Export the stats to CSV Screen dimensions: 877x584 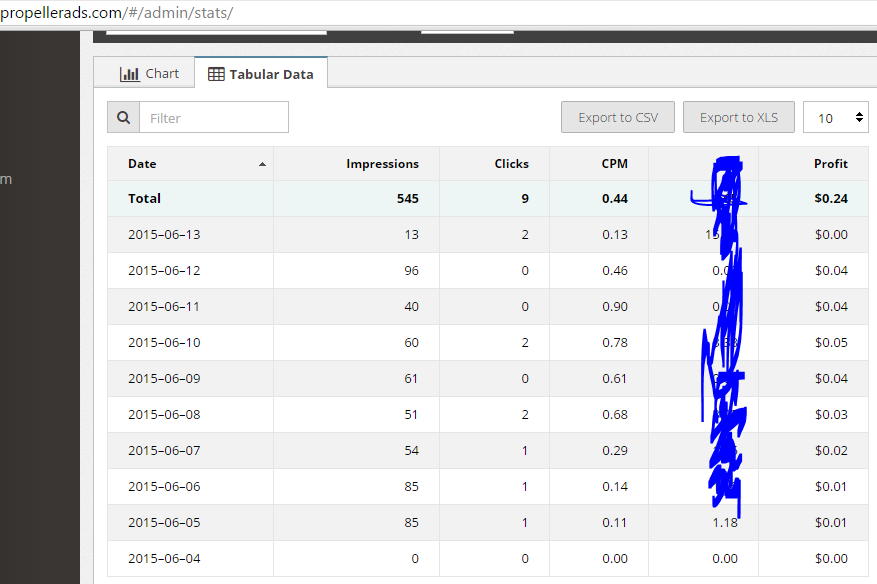click(x=618, y=118)
